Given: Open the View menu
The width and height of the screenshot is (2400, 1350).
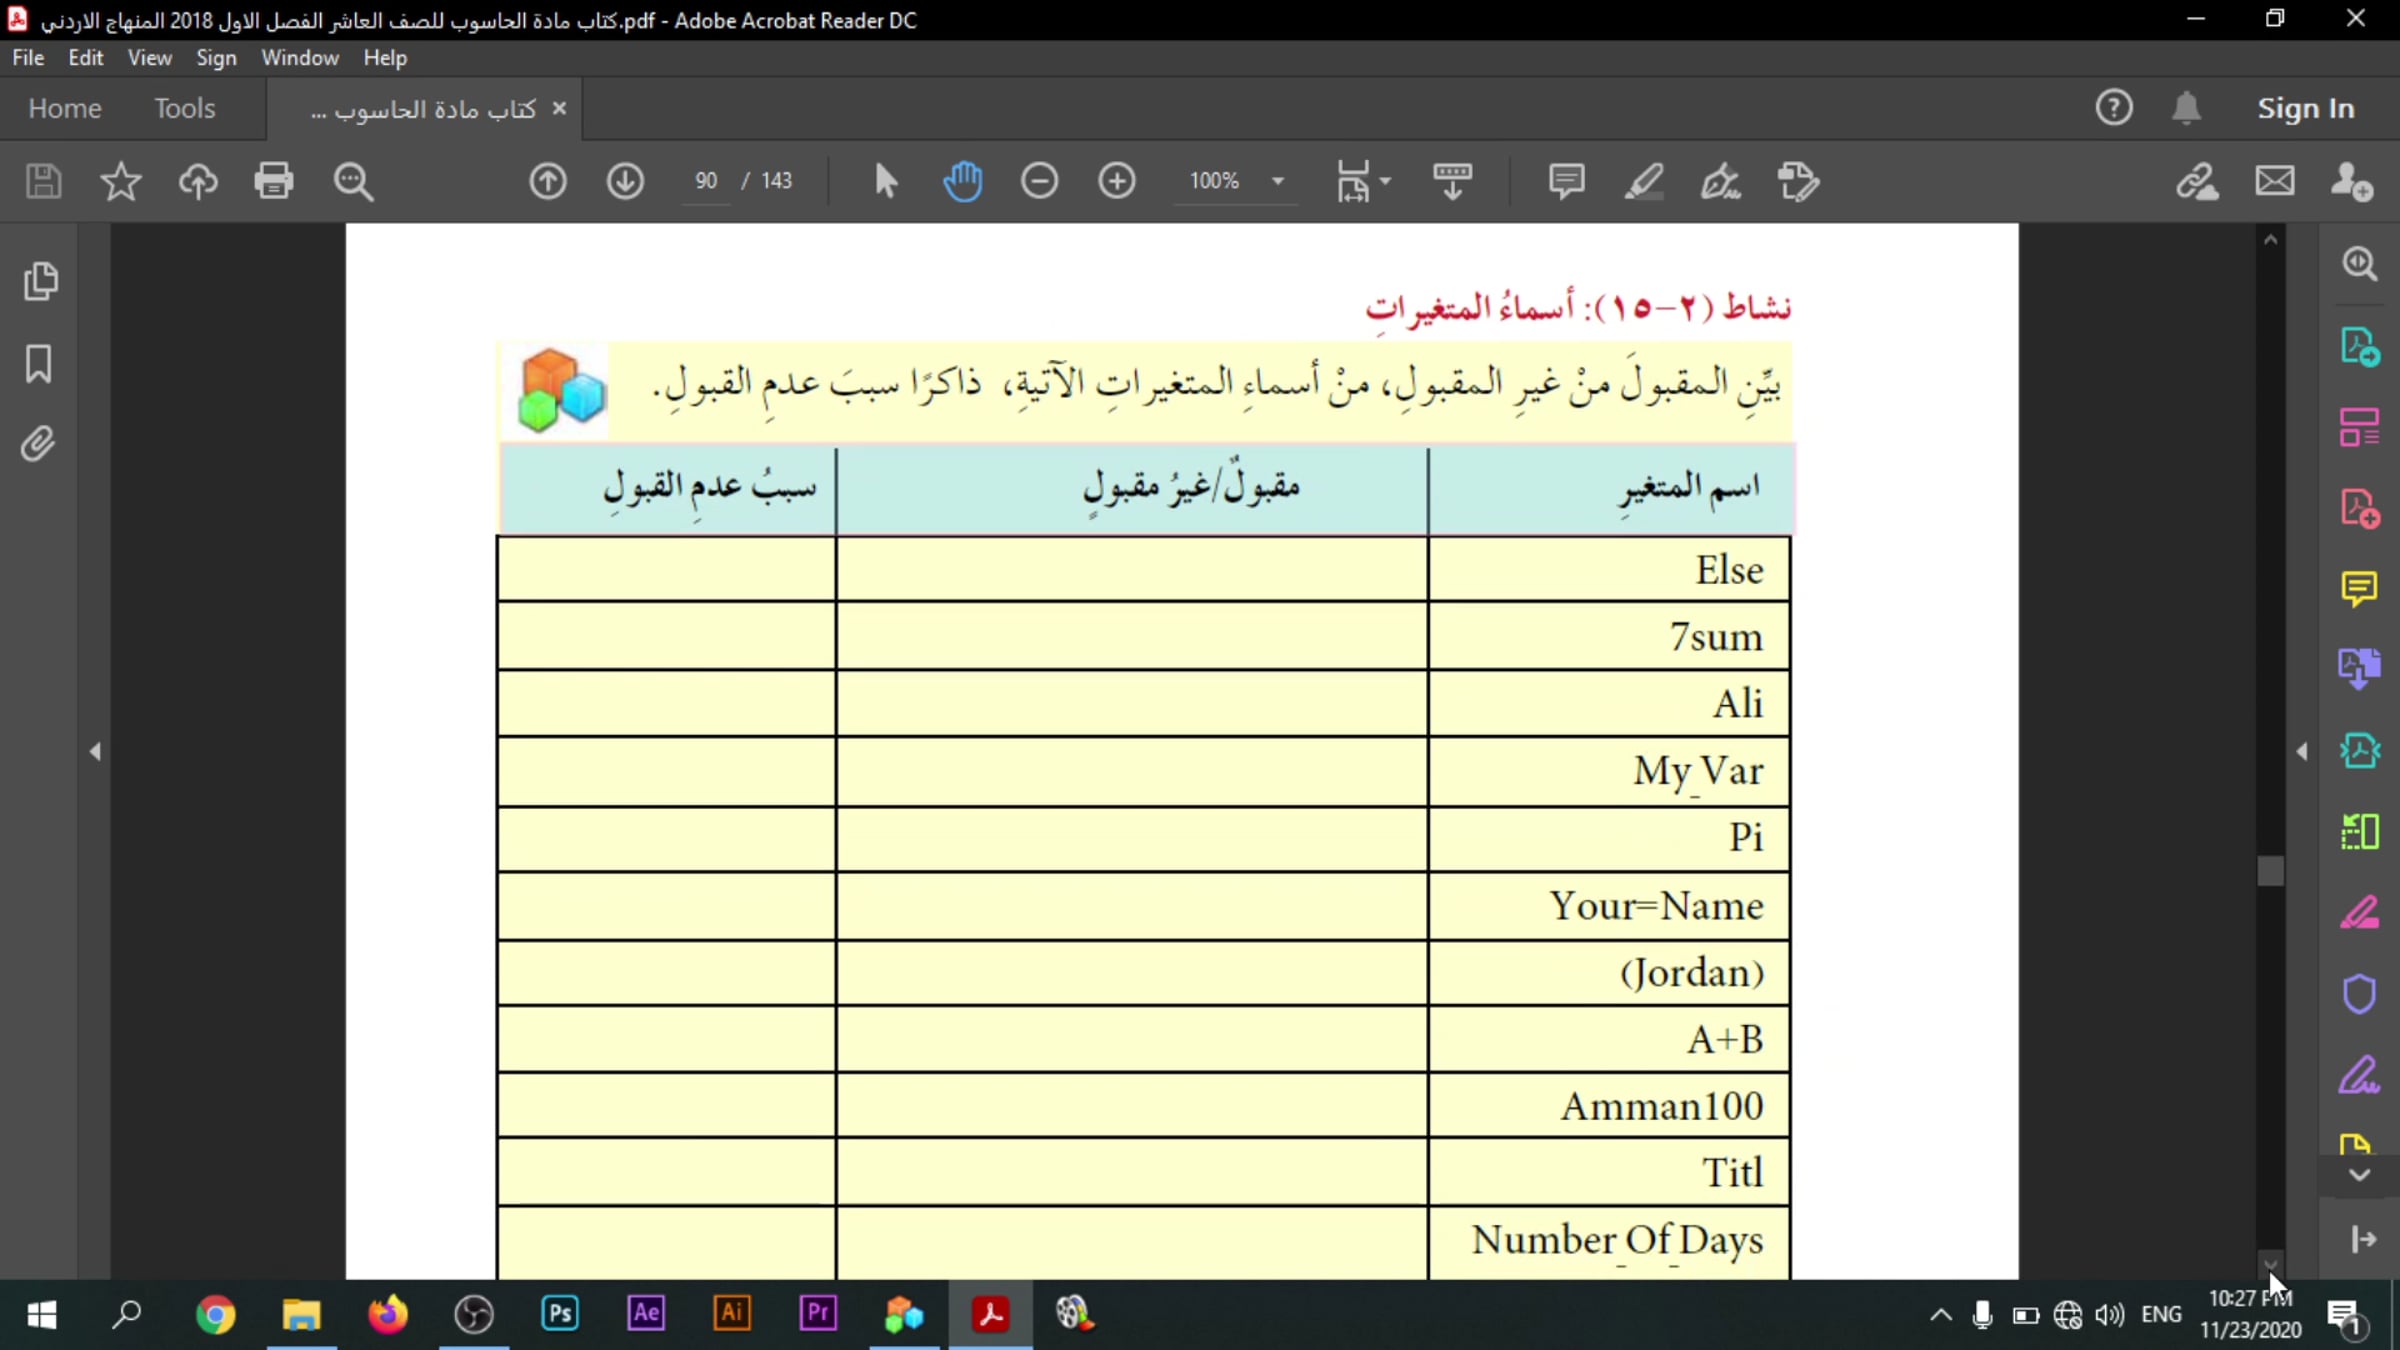Looking at the screenshot, I should click(x=149, y=58).
